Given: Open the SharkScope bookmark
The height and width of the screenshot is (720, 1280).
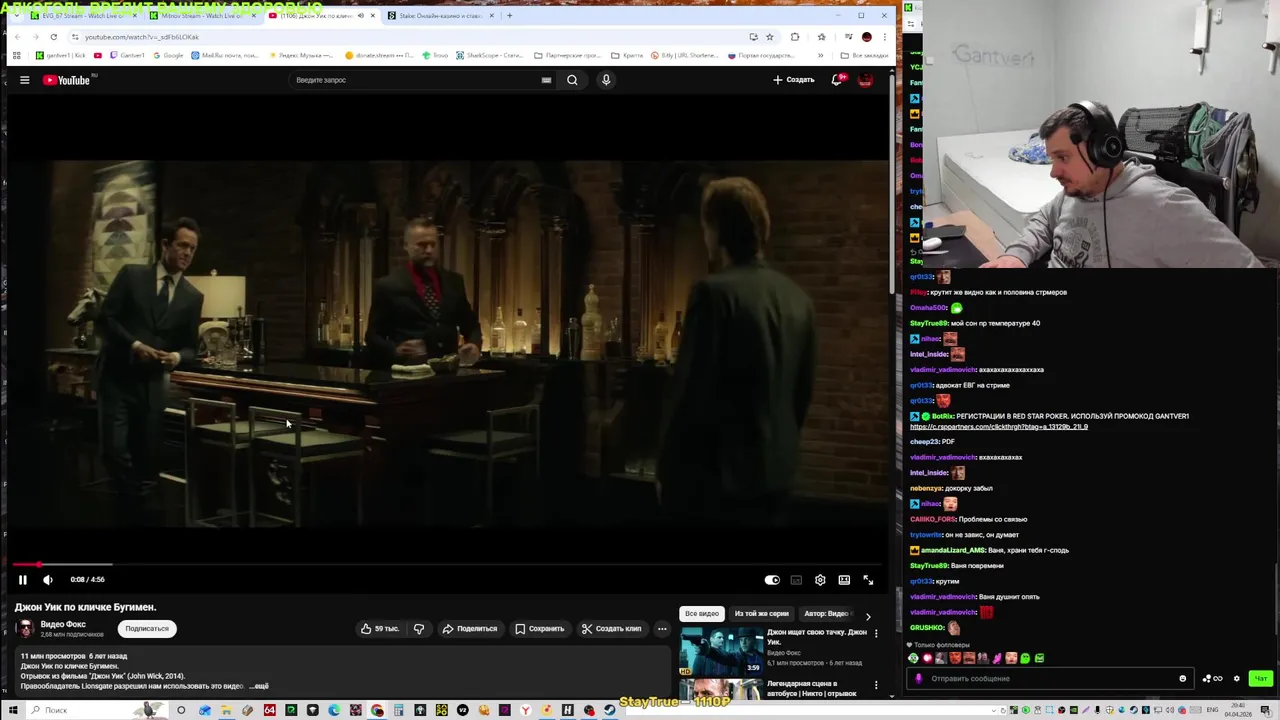Looking at the screenshot, I should coord(491,56).
